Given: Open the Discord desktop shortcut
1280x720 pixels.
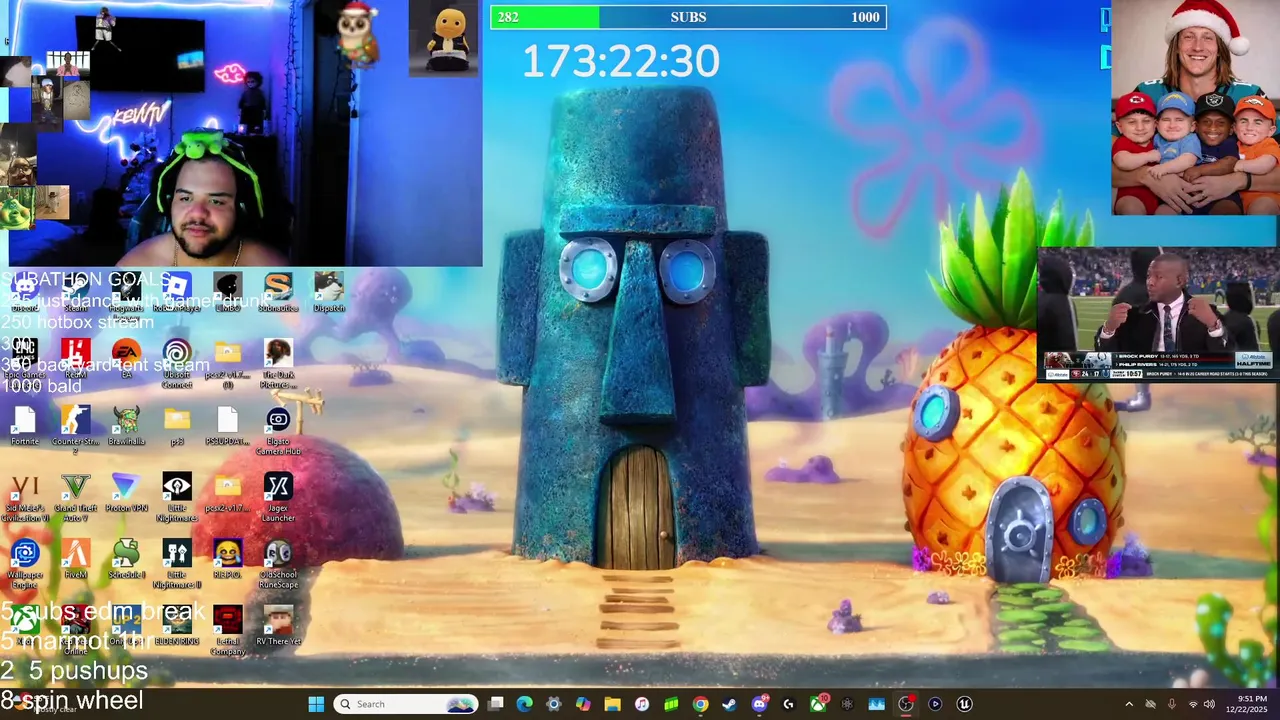Looking at the screenshot, I should click(24, 292).
